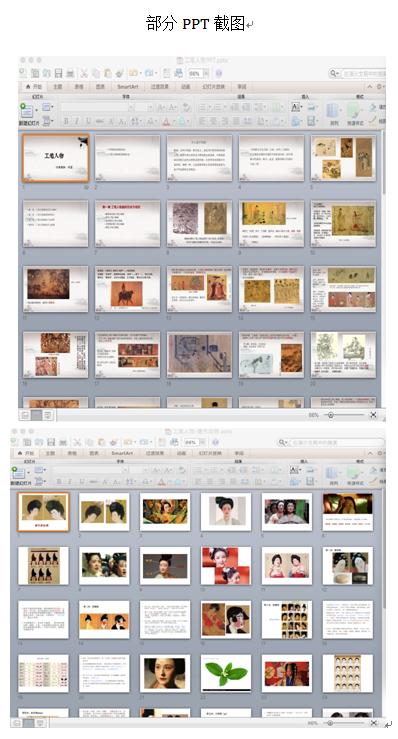Expand the font size dropdown in top window ribbon

point(150,107)
